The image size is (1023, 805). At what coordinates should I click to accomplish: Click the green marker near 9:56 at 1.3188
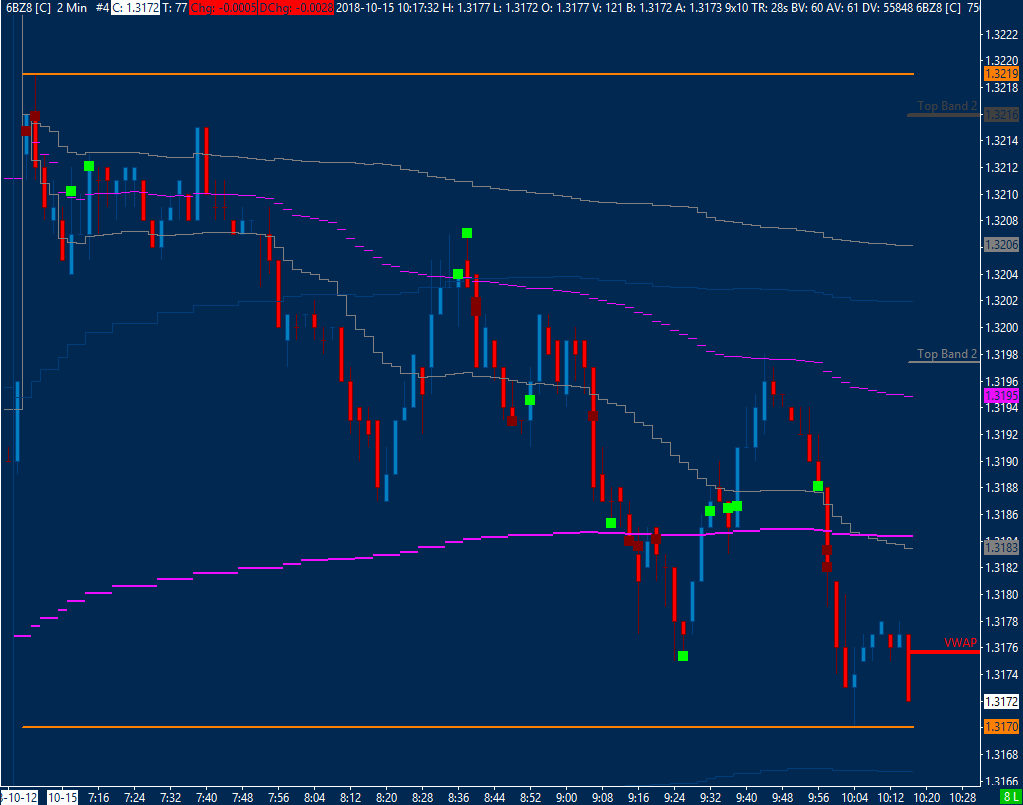coord(817,486)
